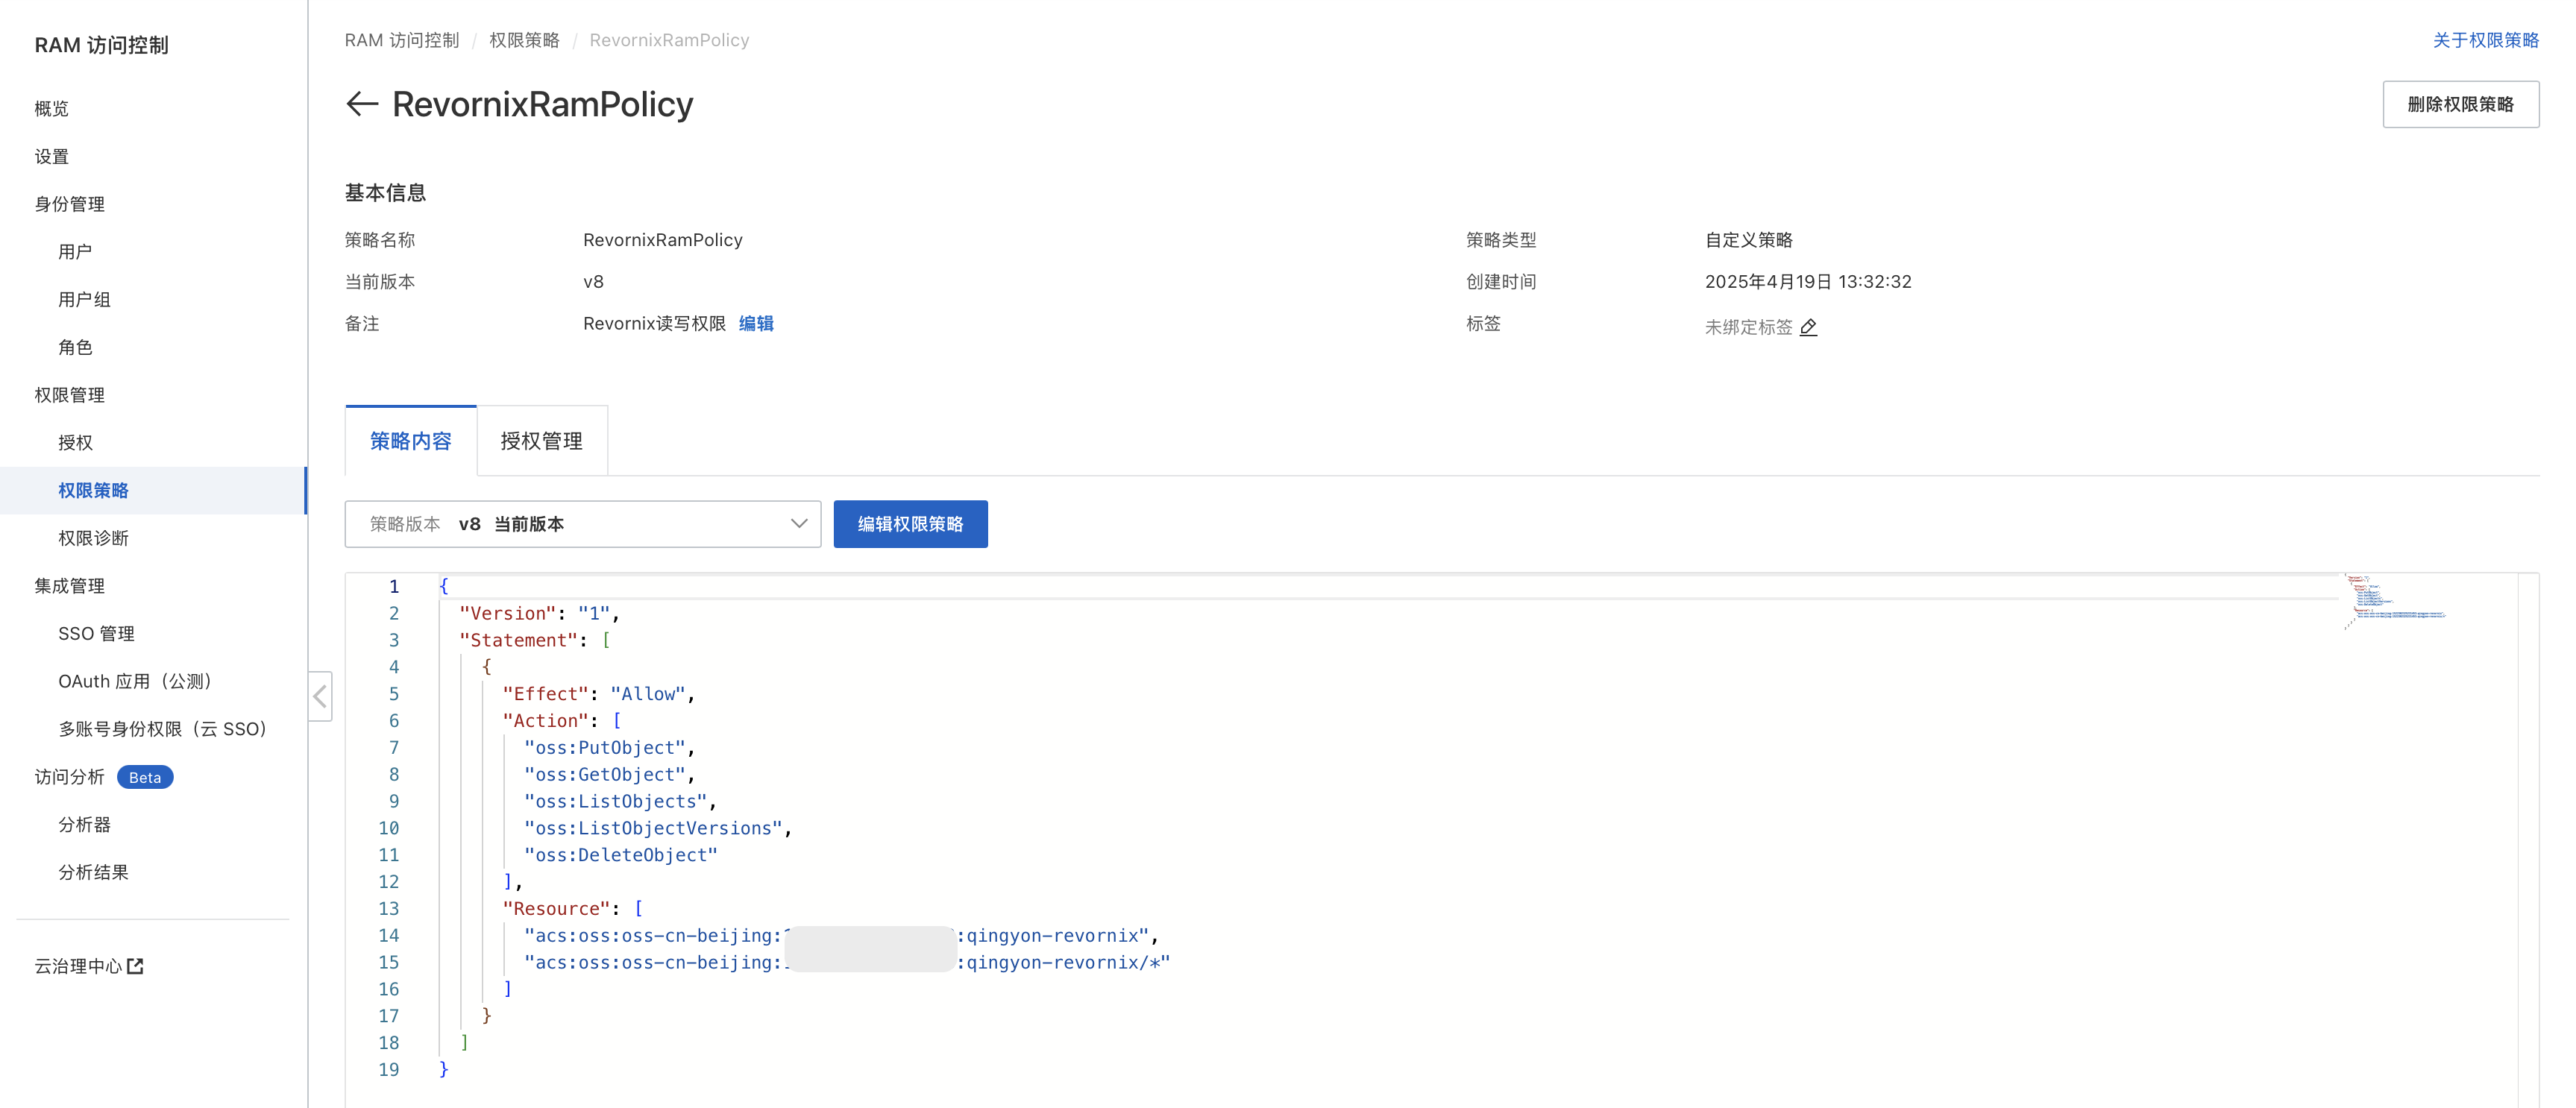Switch to the 授权管理 tab
Screen dimensions: 2576x1108
[541, 441]
